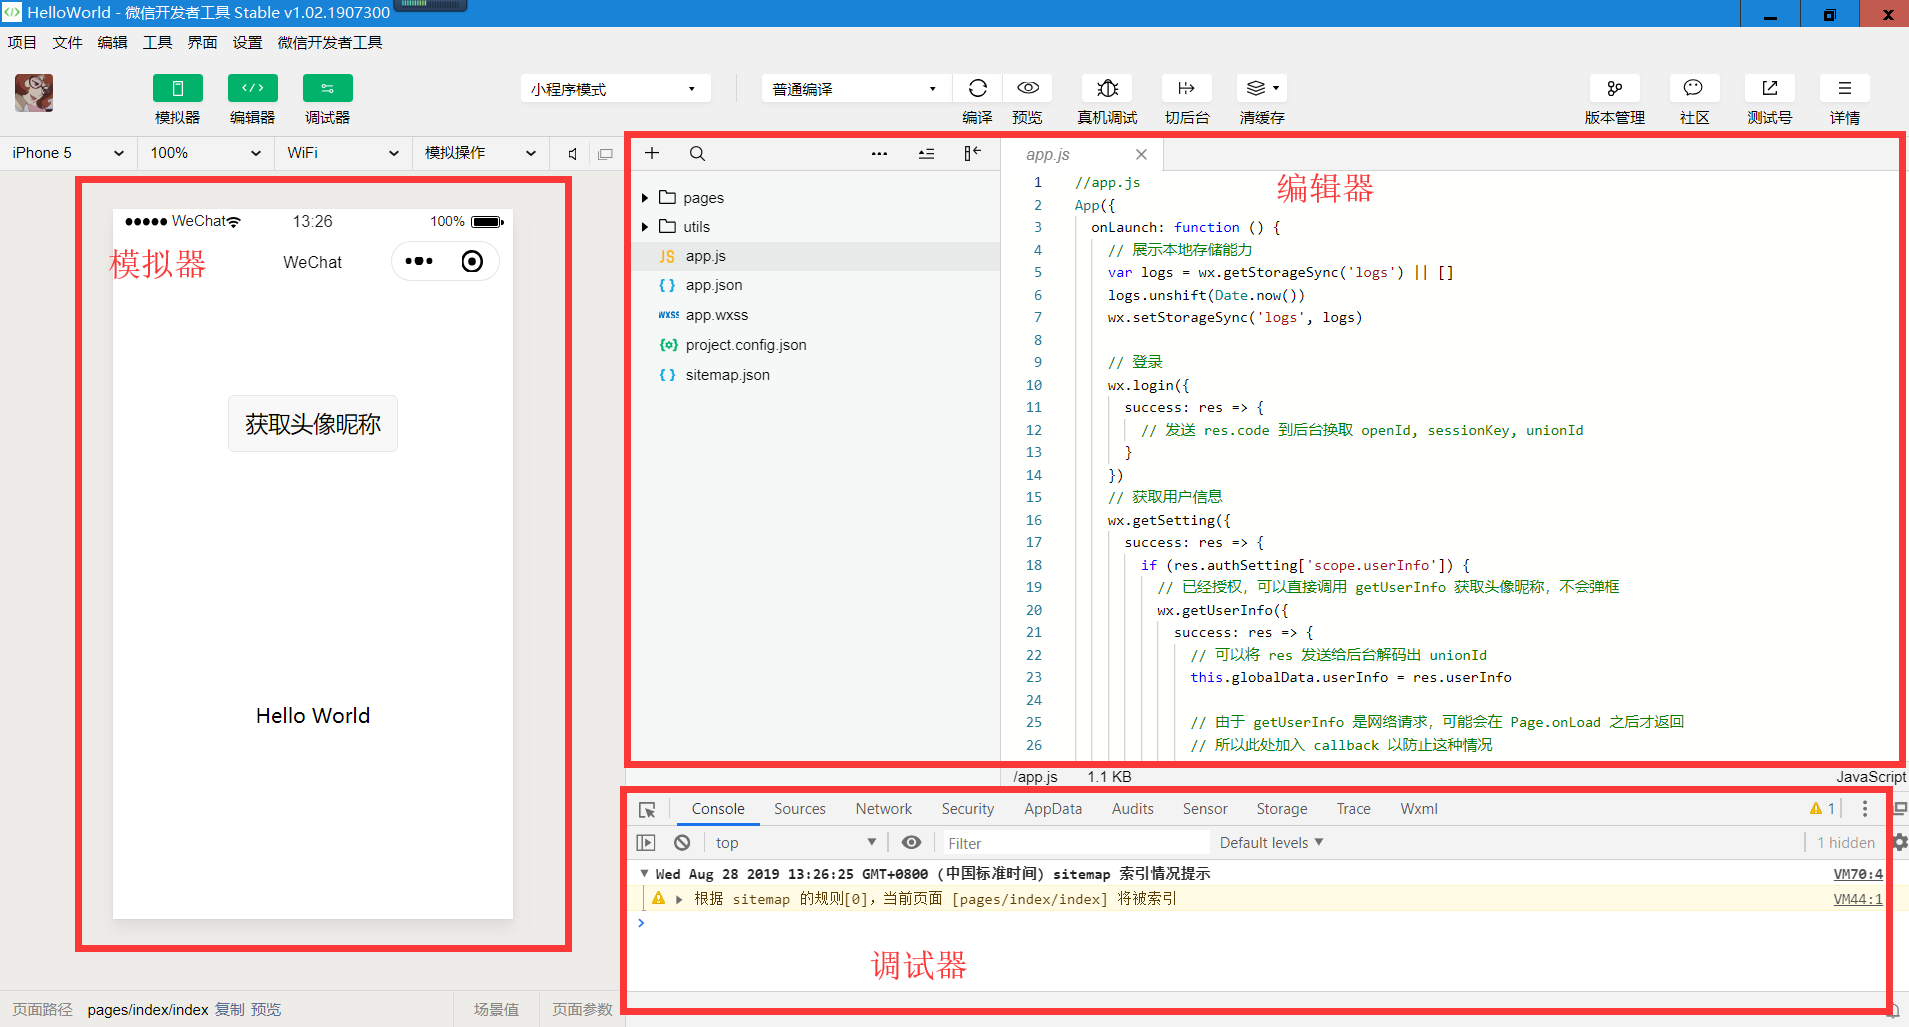
Task: Click the simulator capsule three-dots menu icon
Action: tap(419, 261)
